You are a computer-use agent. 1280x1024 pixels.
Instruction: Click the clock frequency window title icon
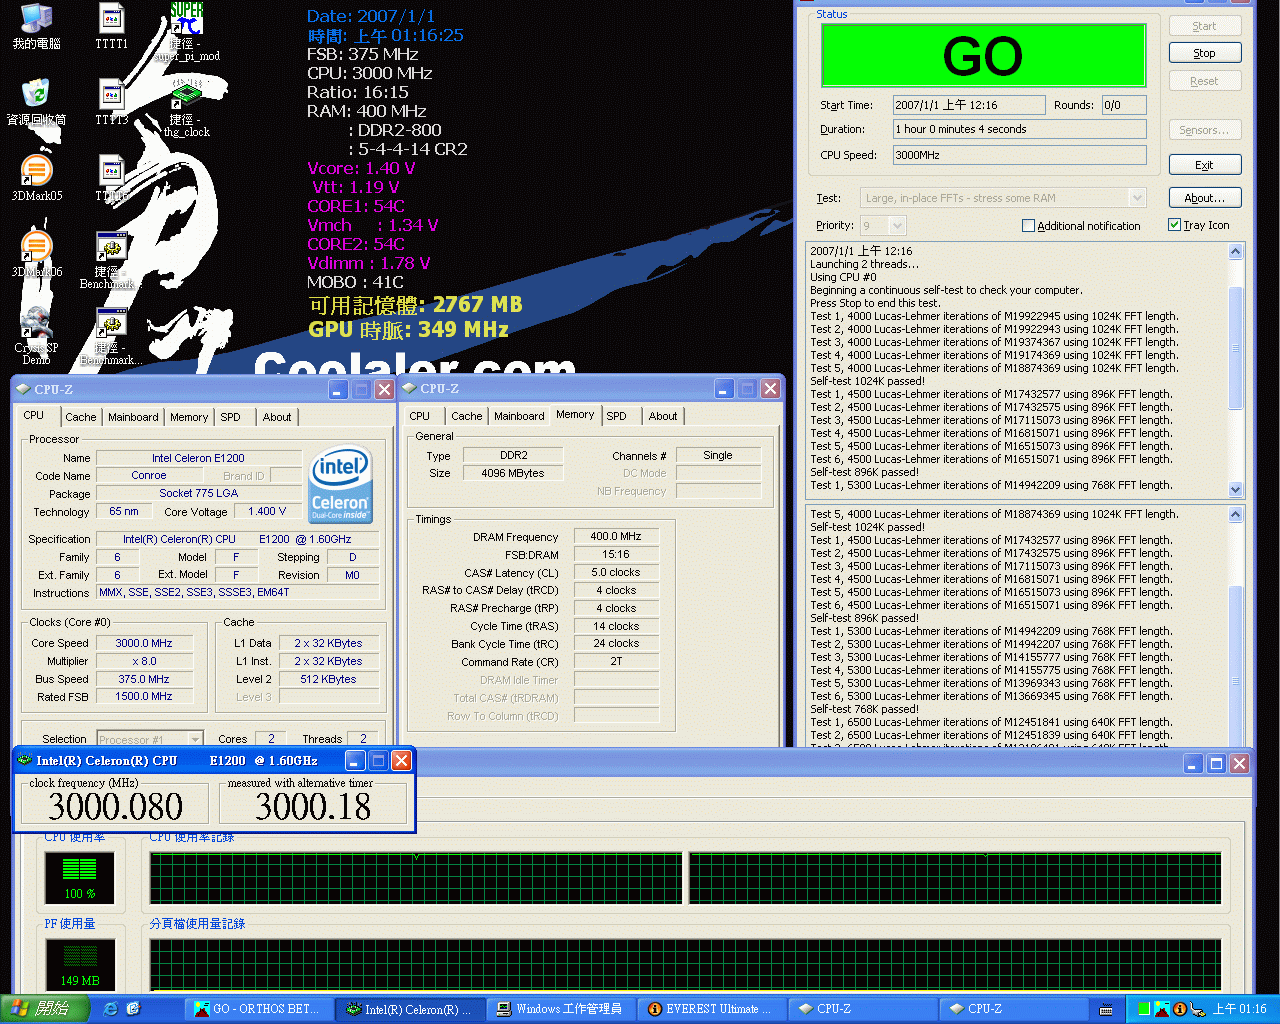(25, 760)
